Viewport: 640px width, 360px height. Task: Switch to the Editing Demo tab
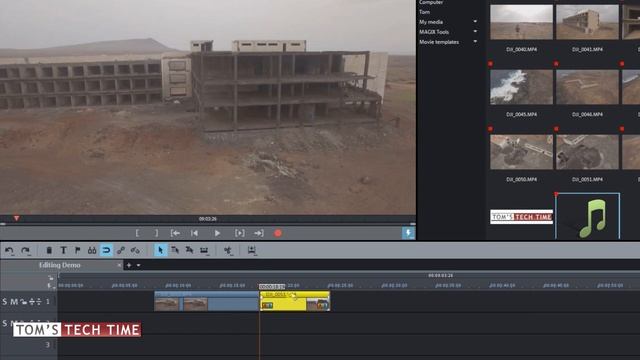point(60,265)
